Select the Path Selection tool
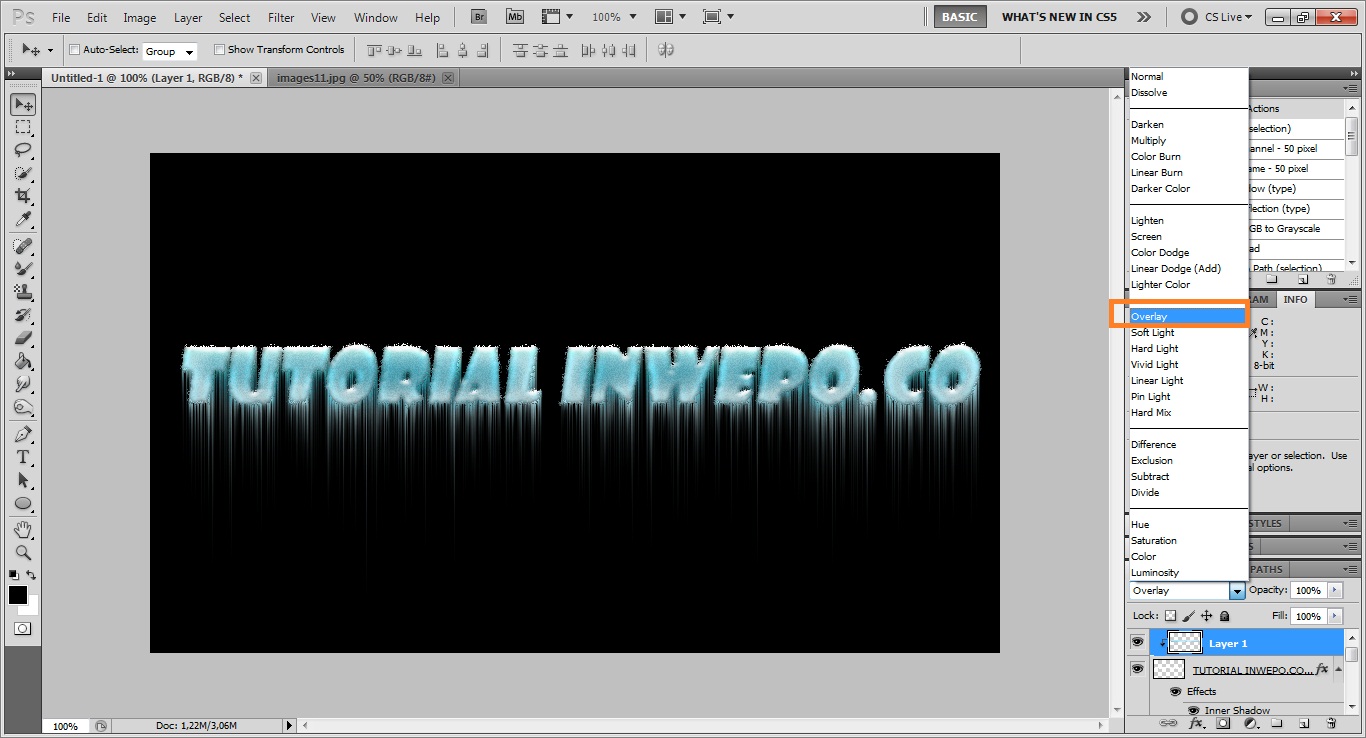Image resolution: width=1366 pixels, height=738 pixels. coord(23,481)
